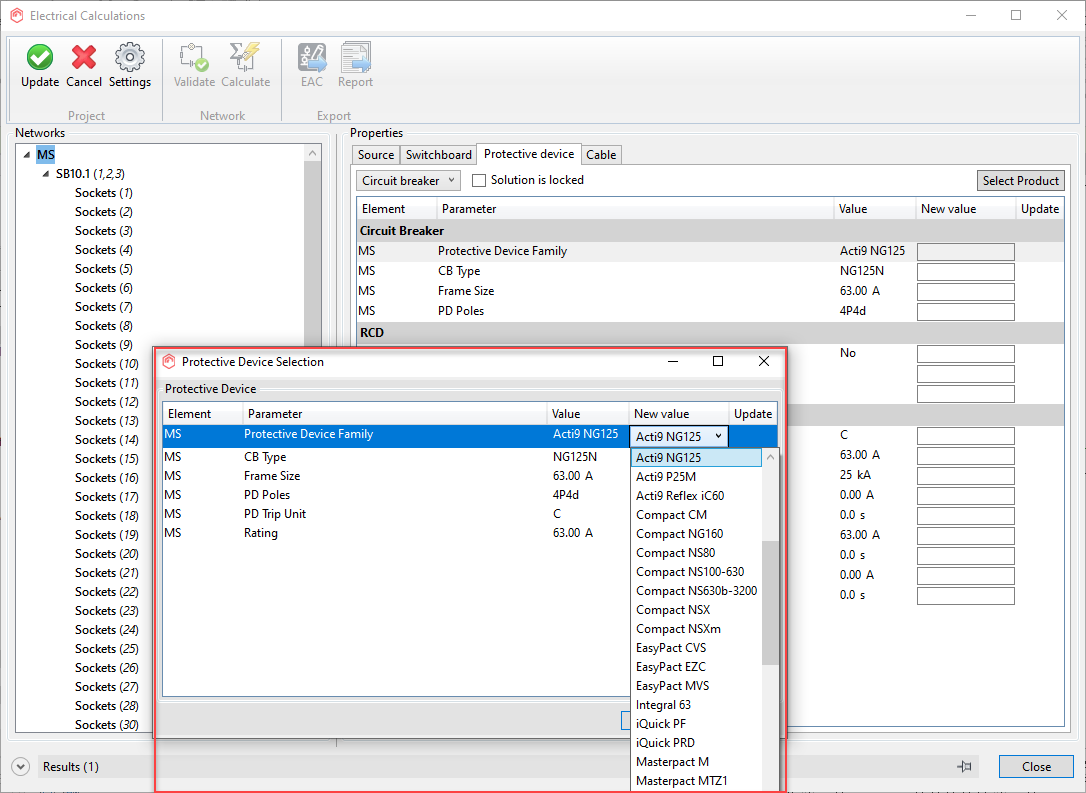Click the green Update checkmark icon

(x=39, y=57)
